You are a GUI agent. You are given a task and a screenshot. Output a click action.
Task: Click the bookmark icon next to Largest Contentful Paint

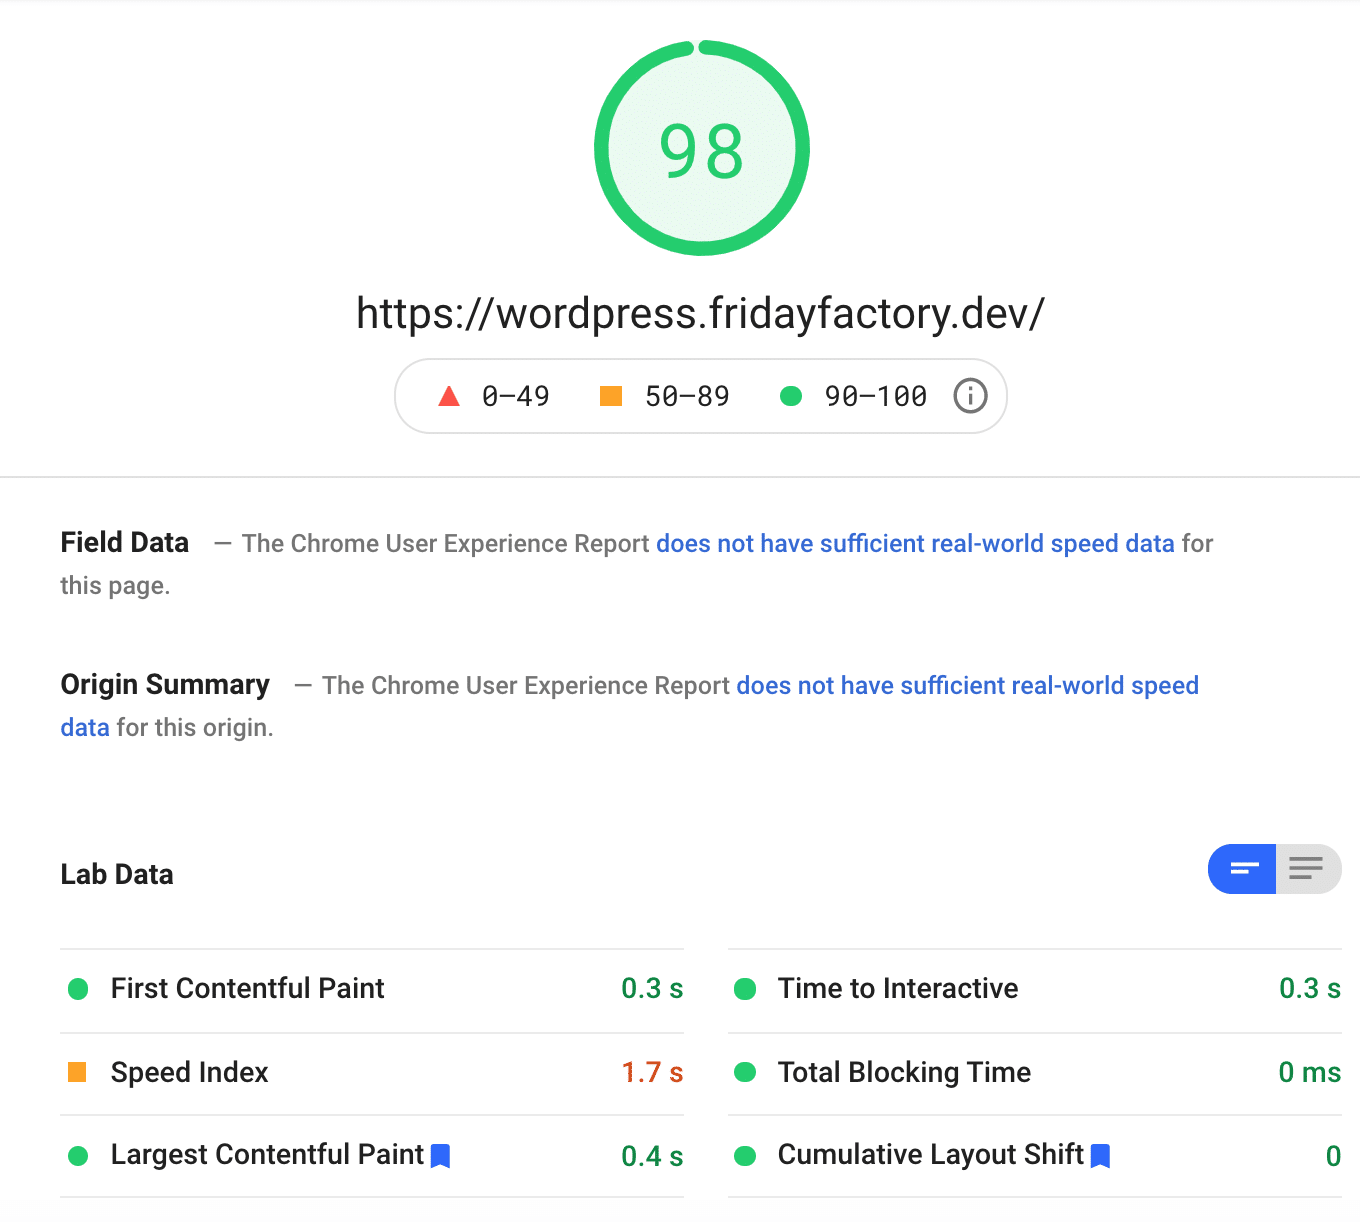pyautogui.click(x=441, y=1156)
